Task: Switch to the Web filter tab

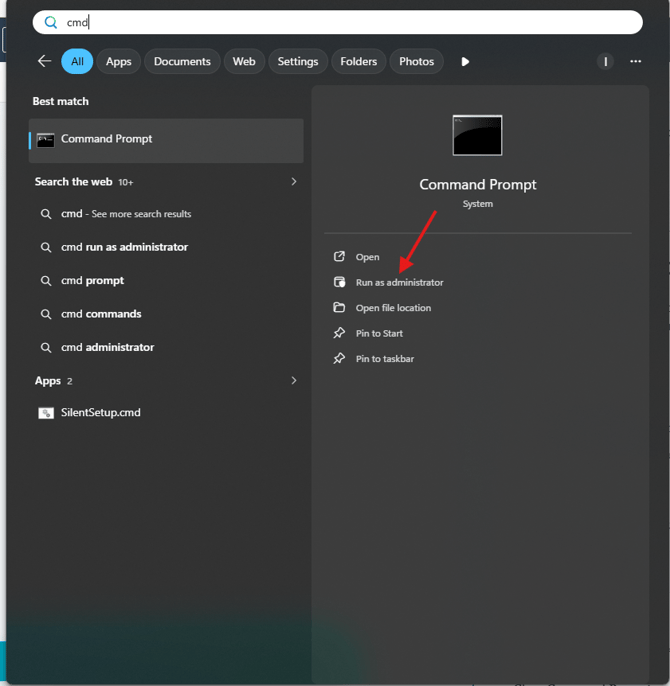Action: coord(244,61)
